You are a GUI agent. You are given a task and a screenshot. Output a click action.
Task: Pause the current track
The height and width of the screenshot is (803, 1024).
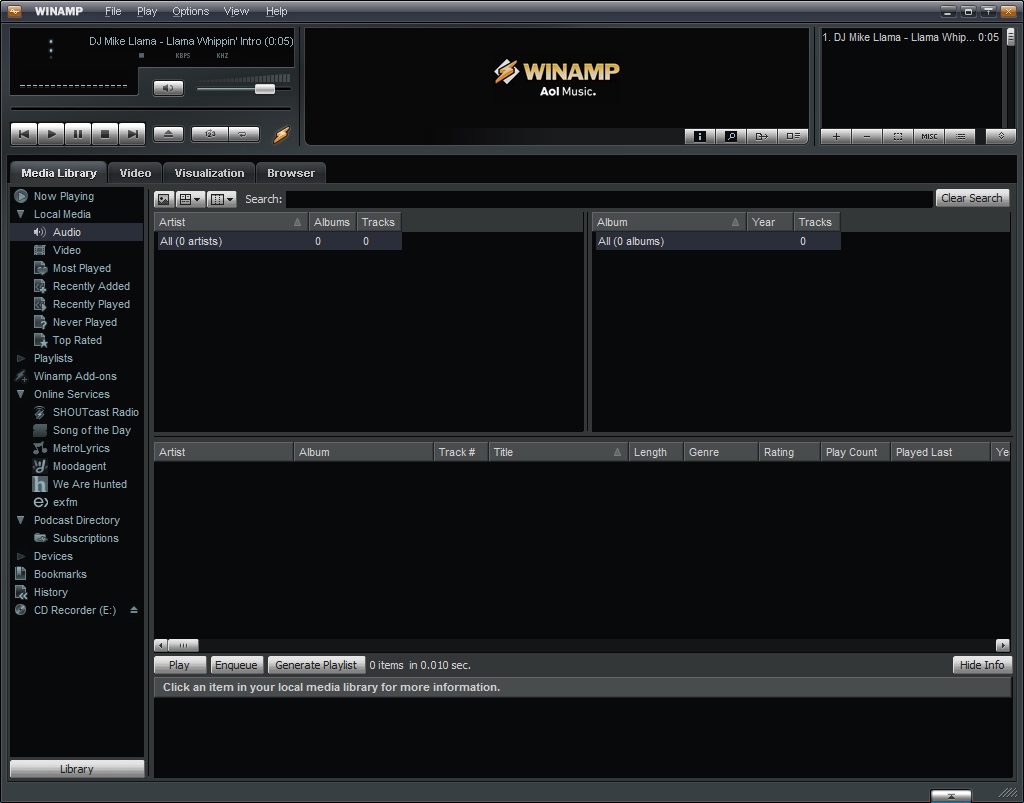(78, 134)
